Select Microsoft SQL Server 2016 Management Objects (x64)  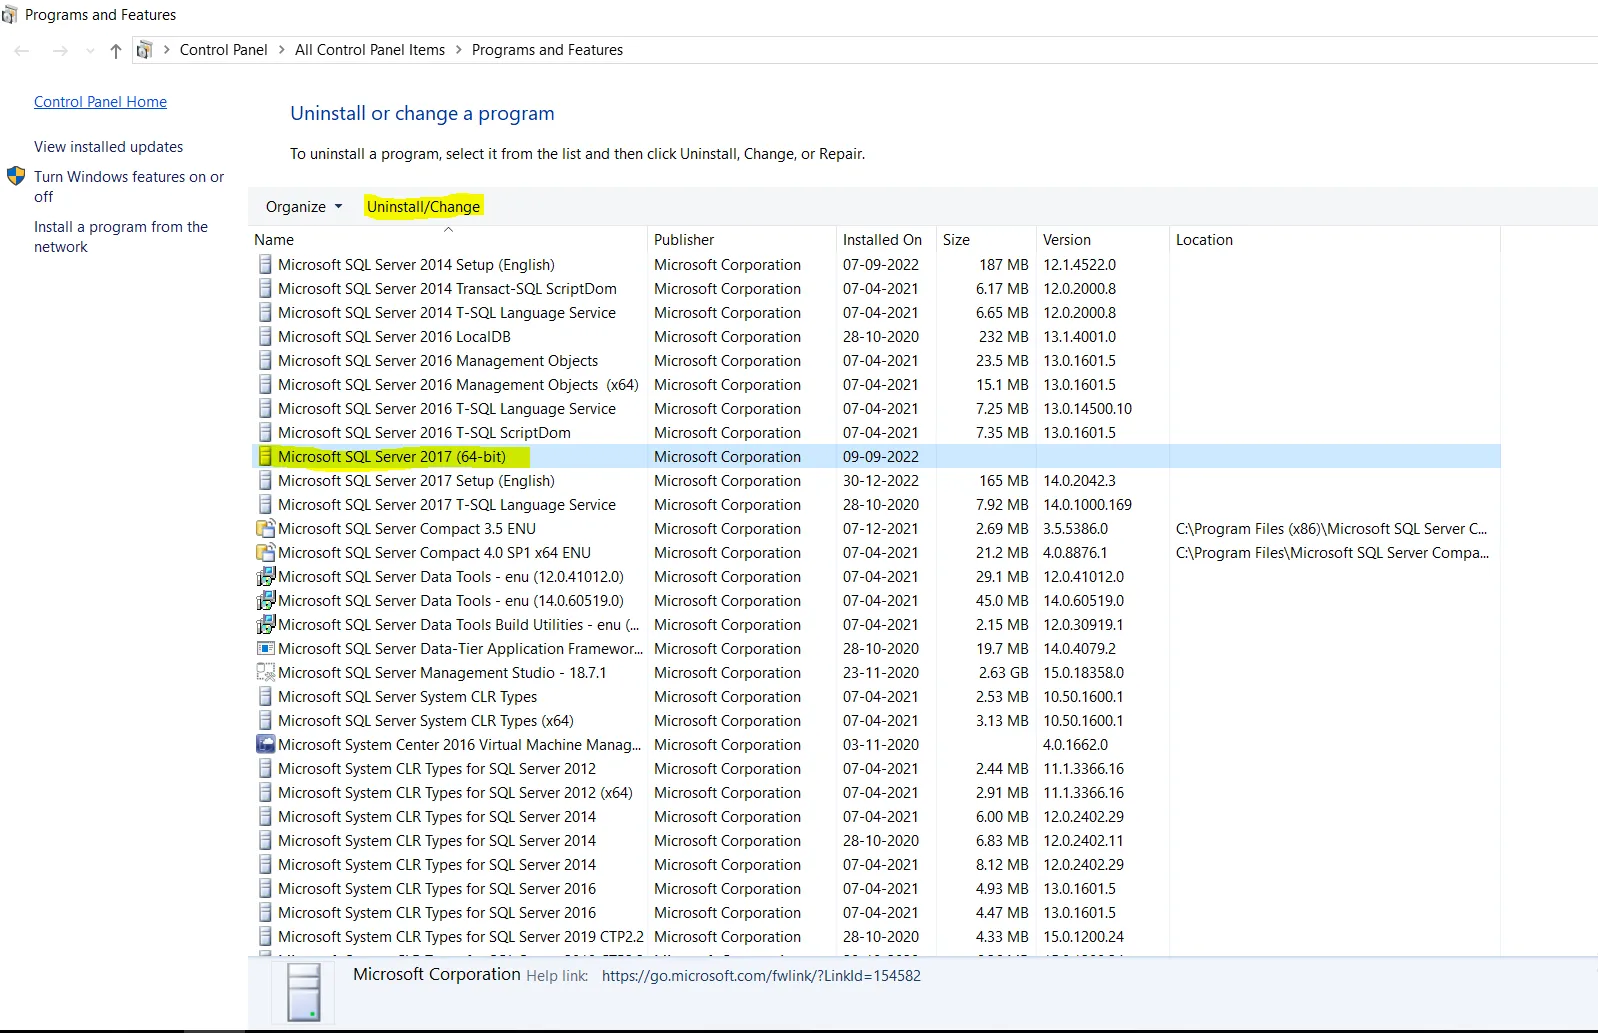(x=875, y=385)
